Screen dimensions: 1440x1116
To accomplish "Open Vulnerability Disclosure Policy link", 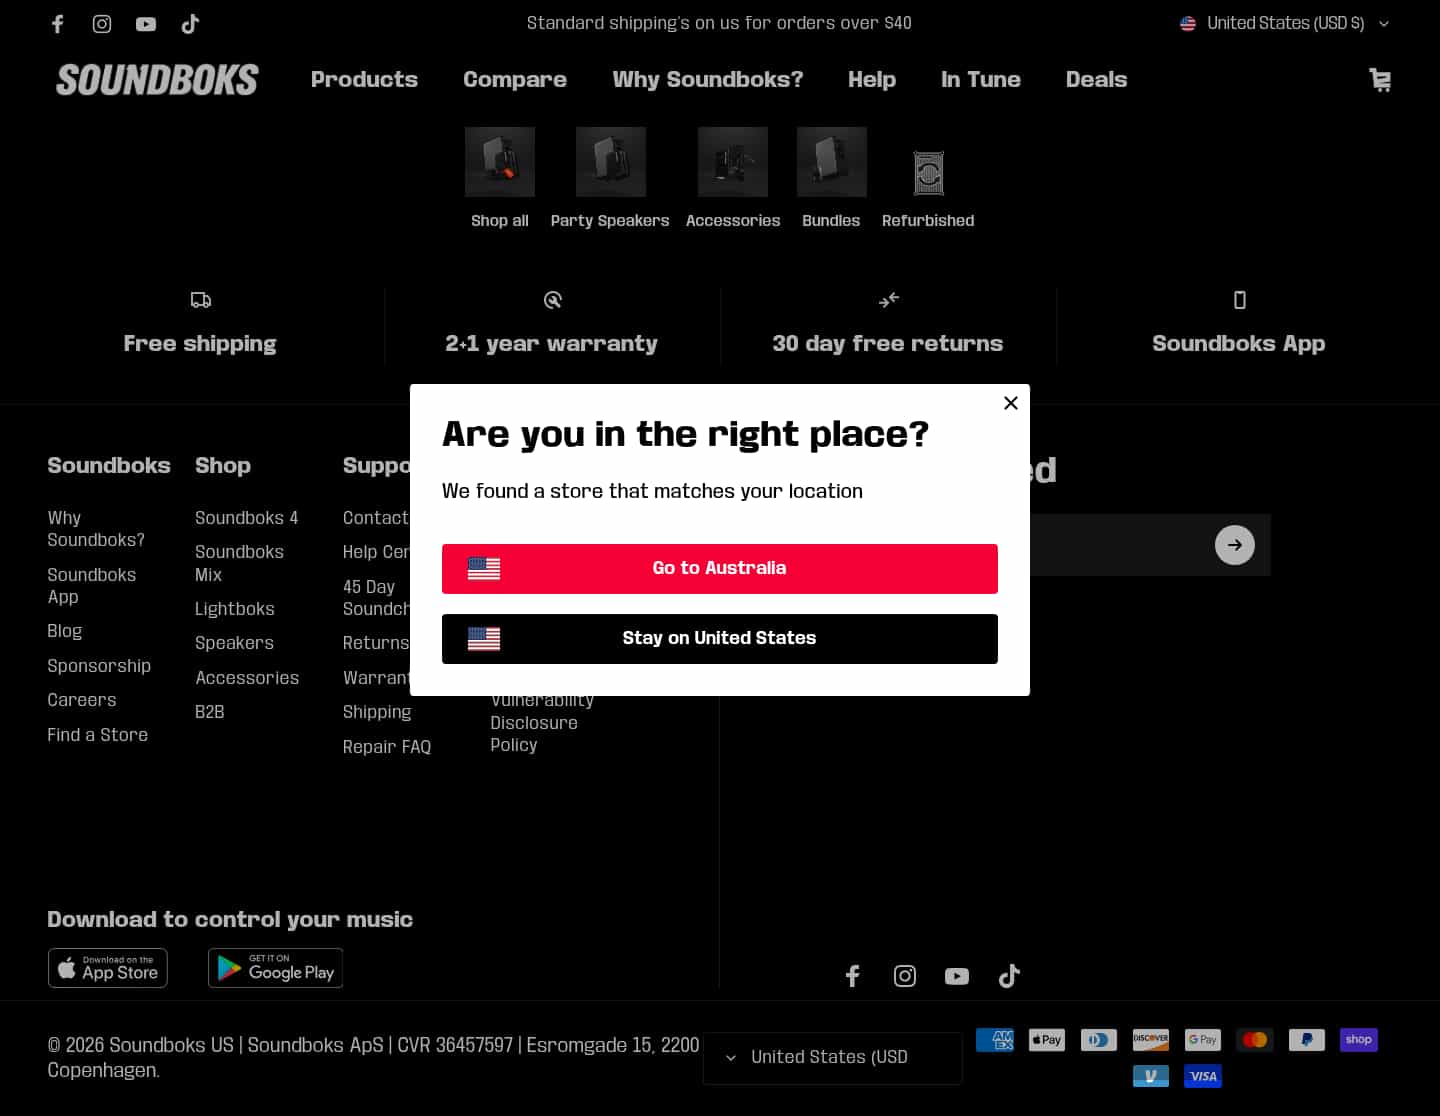I will tap(542, 722).
